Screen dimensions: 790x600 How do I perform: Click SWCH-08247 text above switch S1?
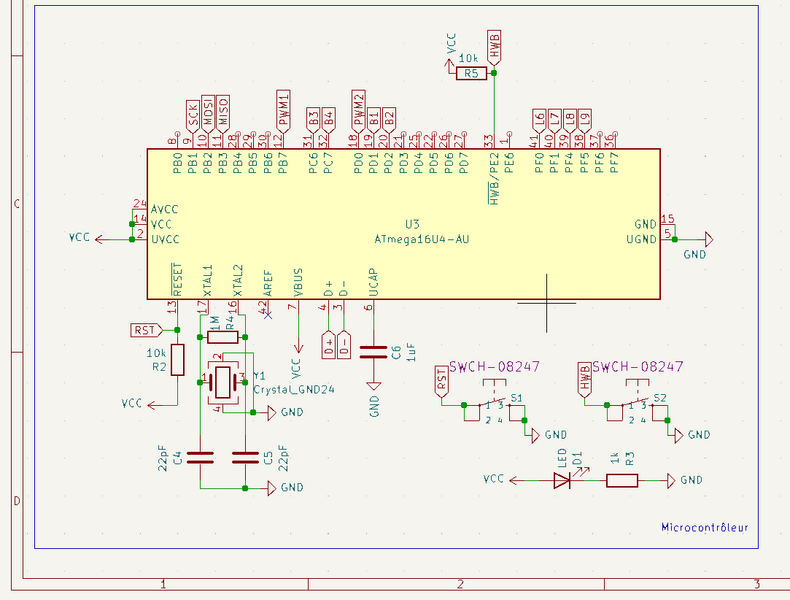pyautogui.click(x=494, y=367)
